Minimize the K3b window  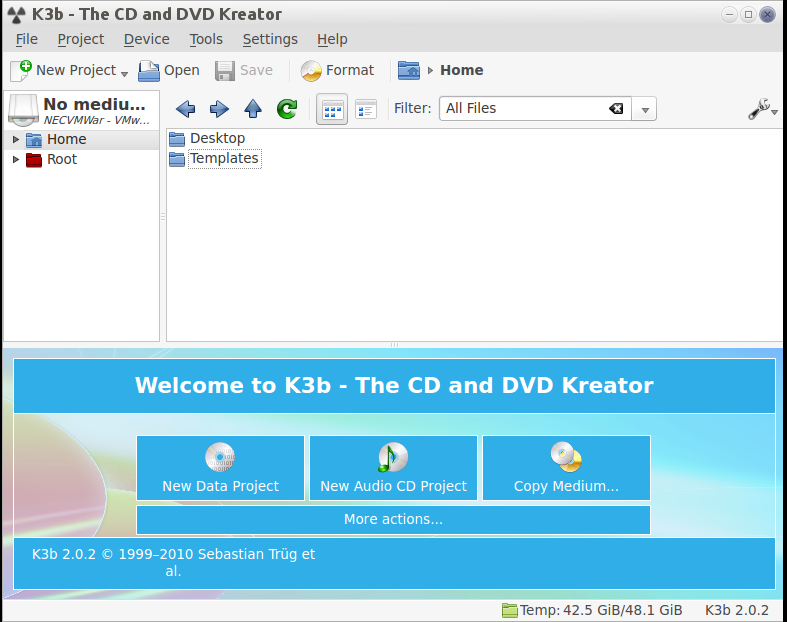tap(729, 15)
